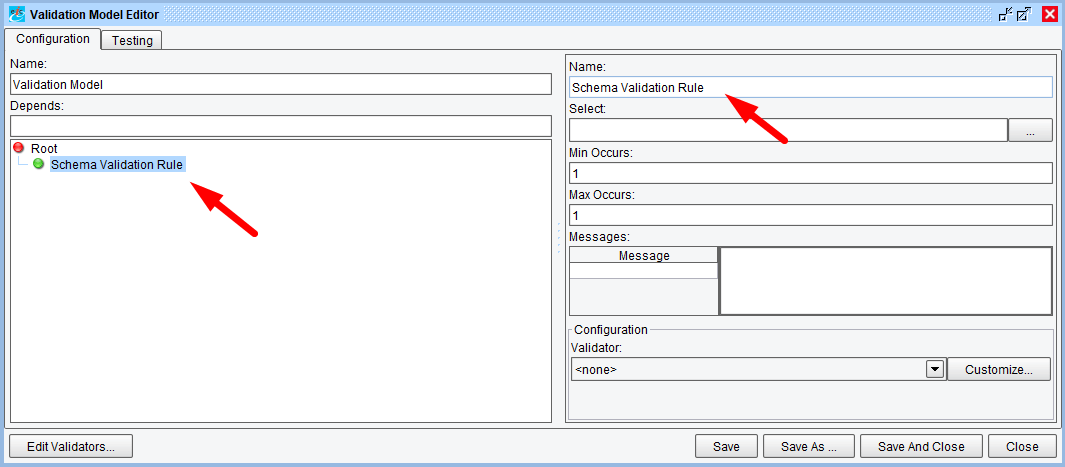This screenshot has width=1065, height=467.
Task: Click the Customize... button
Action: pos(998,370)
